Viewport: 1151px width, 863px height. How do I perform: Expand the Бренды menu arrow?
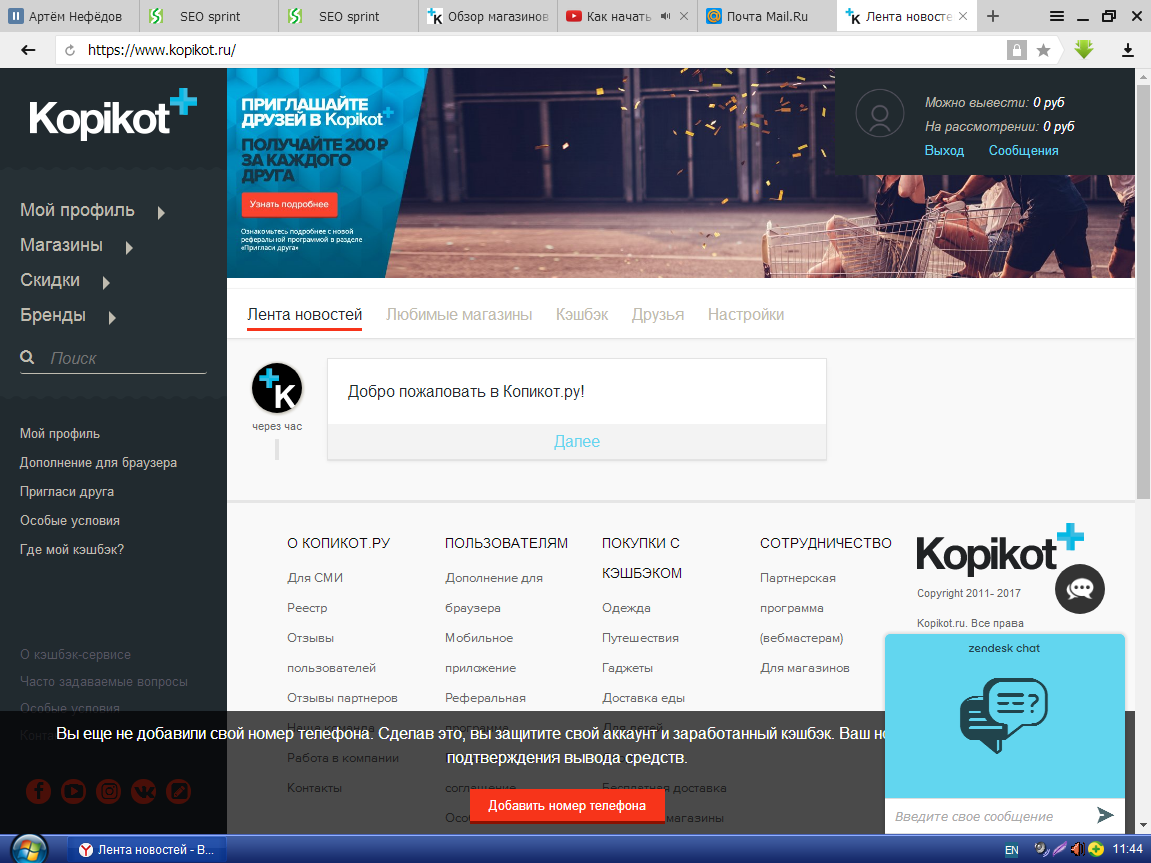[x=112, y=318]
